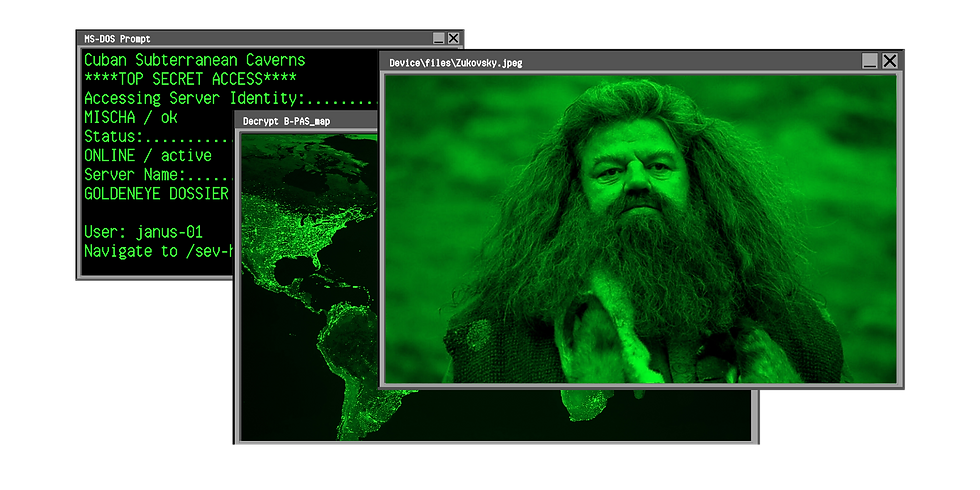Screen dimensions: 980x490
Task: Close the MS-DOS Prompt window
Action: click(x=453, y=39)
